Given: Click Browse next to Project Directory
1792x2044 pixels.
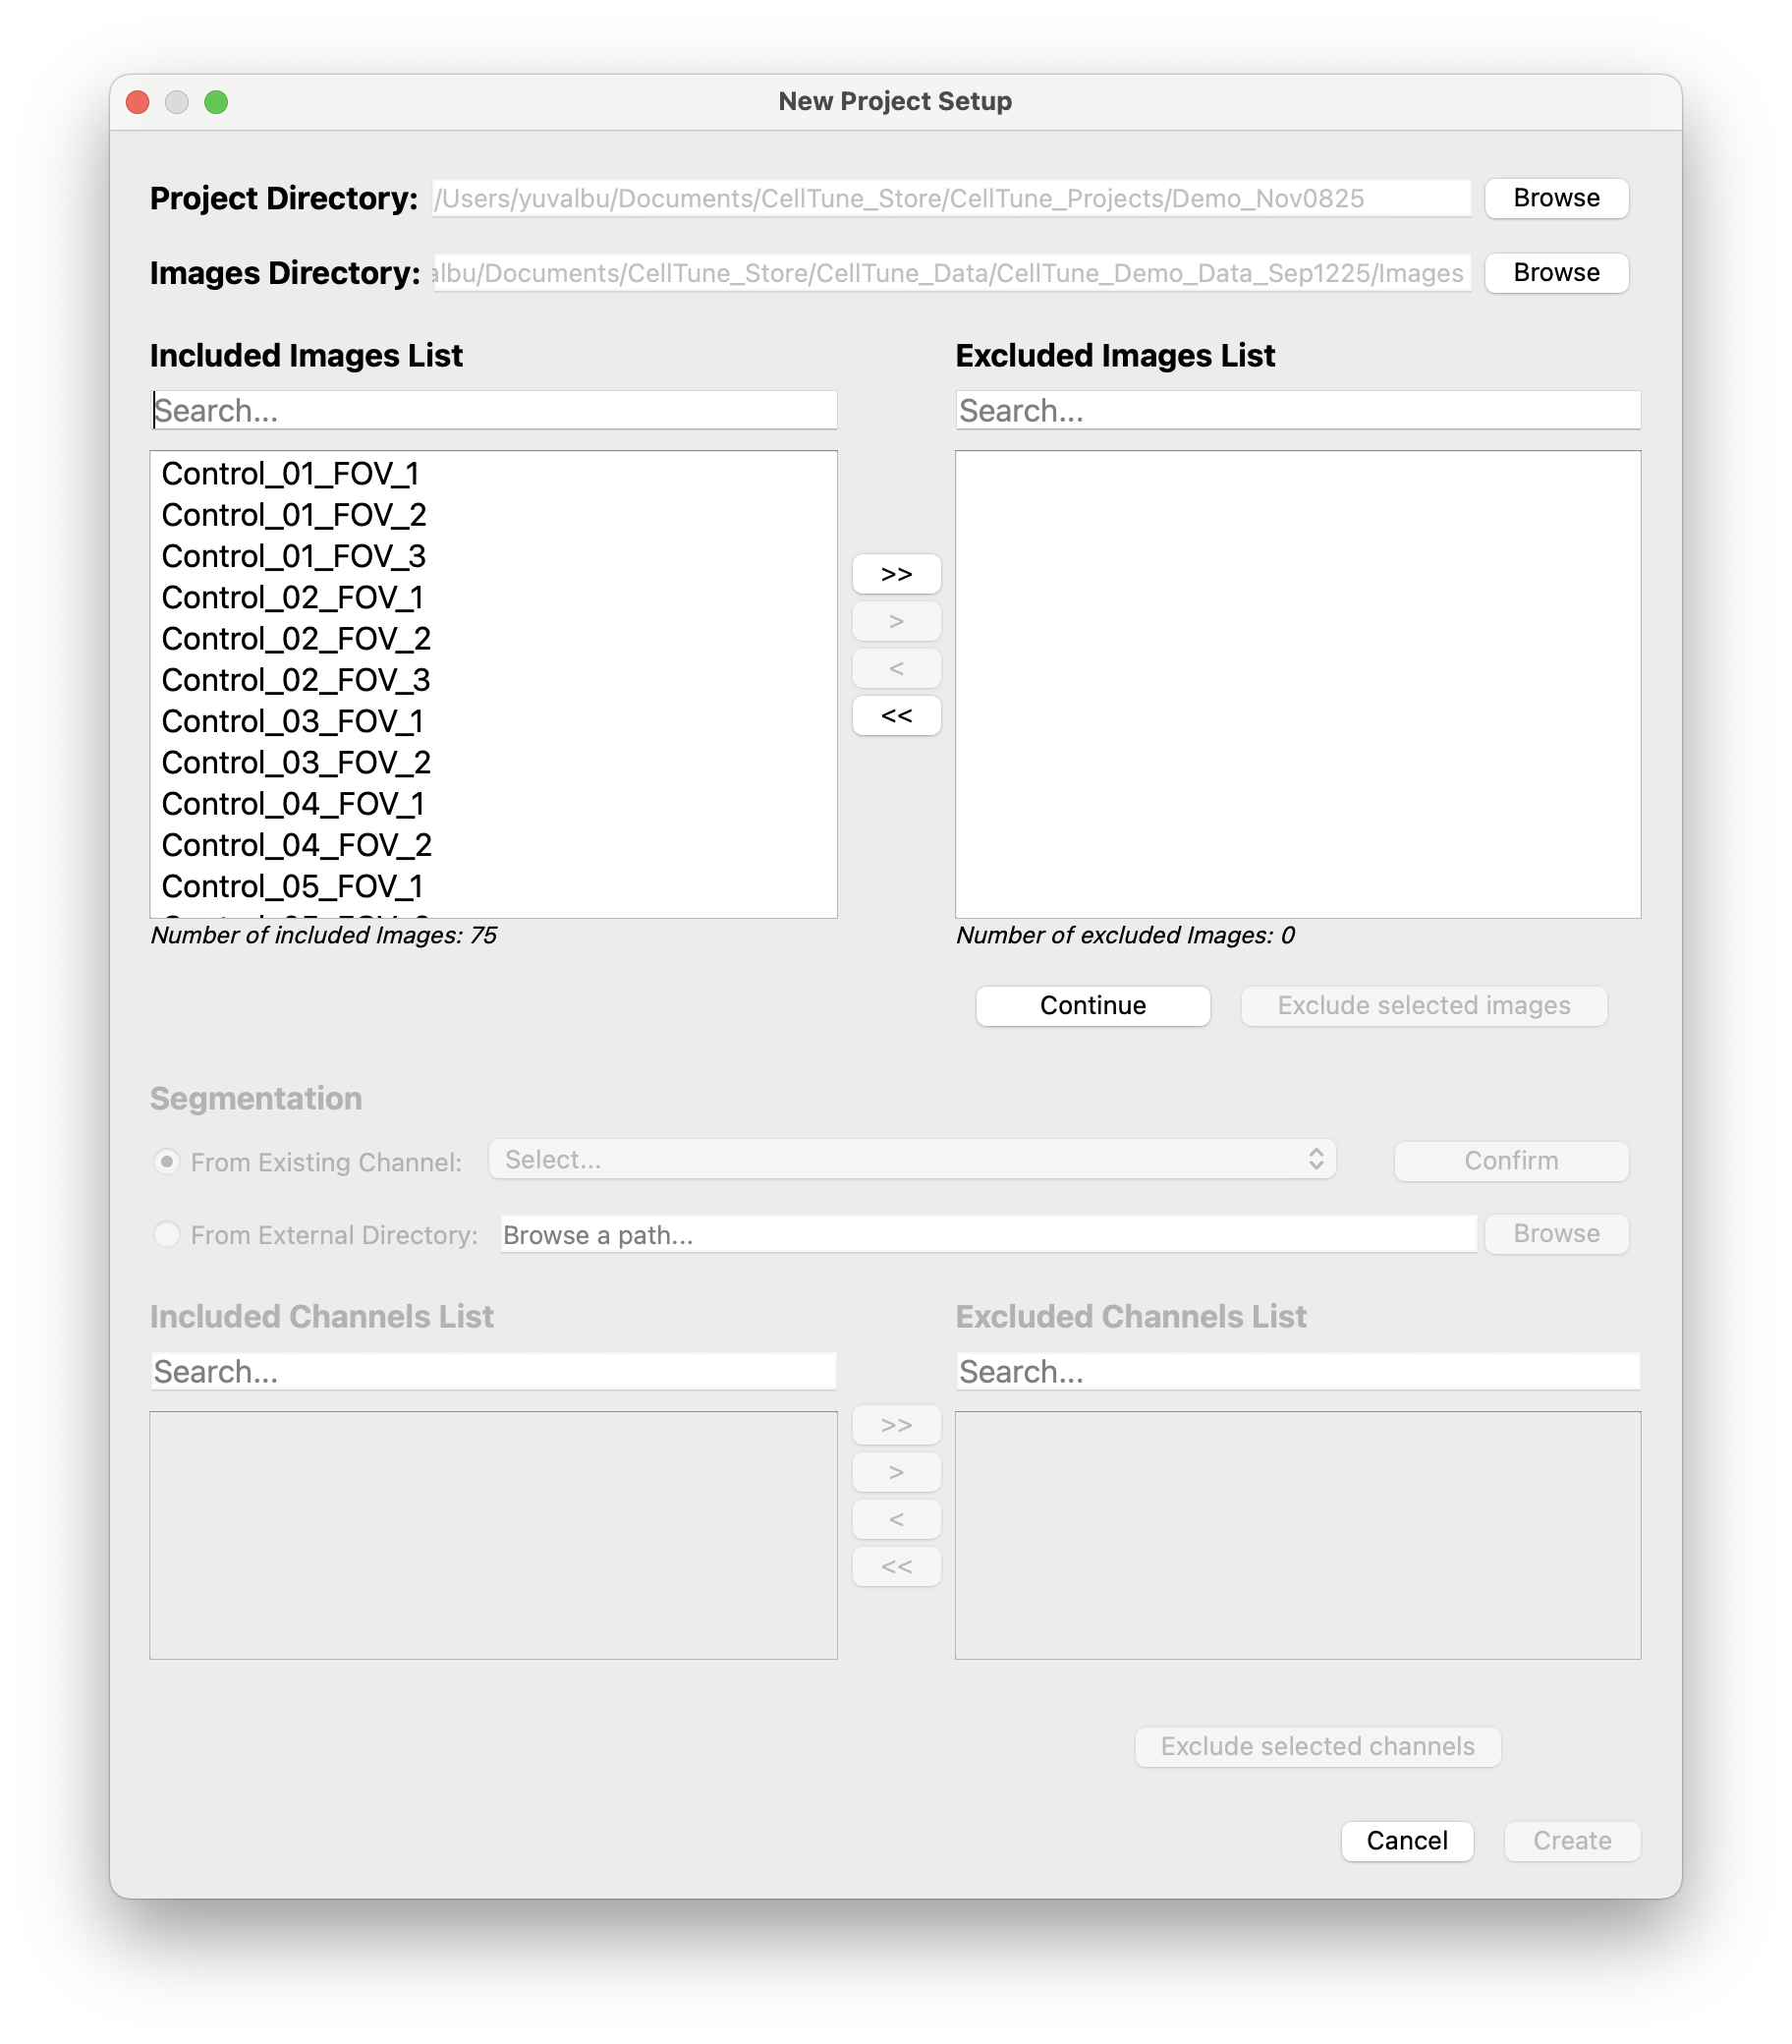Looking at the screenshot, I should (x=1556, y=198).
